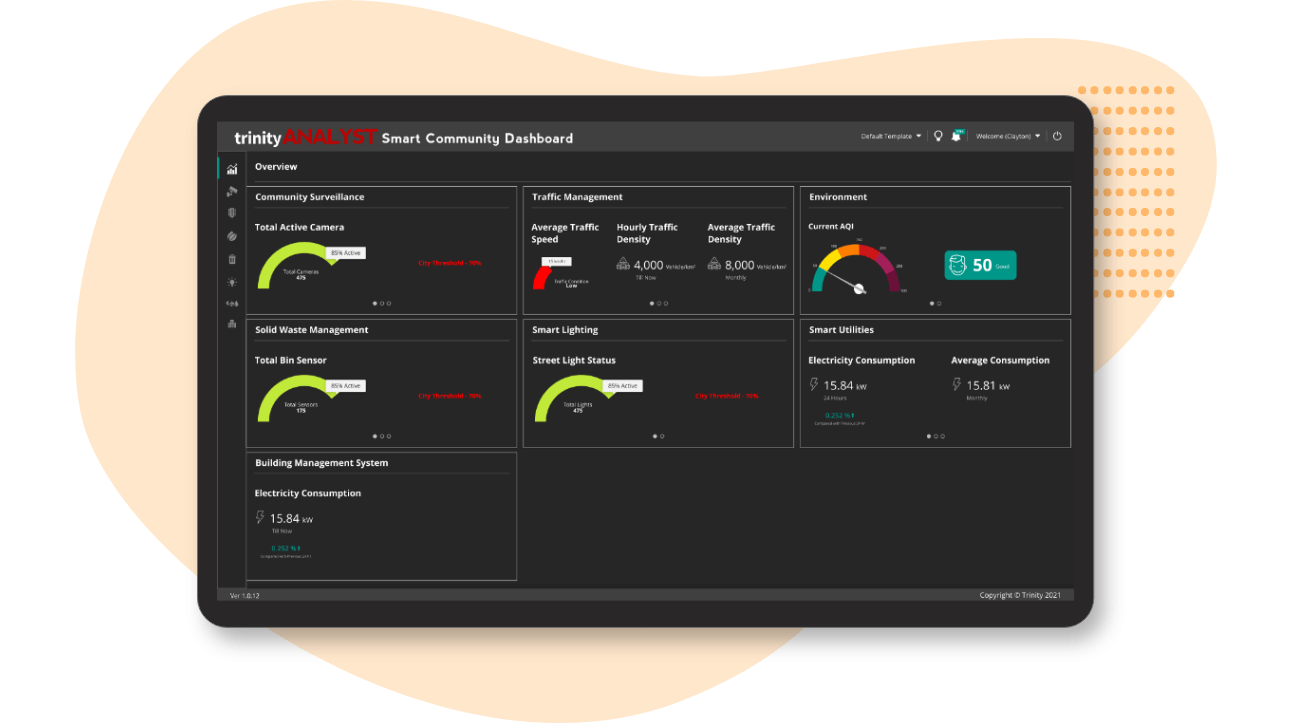Click Smart Utilities Electricity Consumption bolt icon

click(814, 384)
